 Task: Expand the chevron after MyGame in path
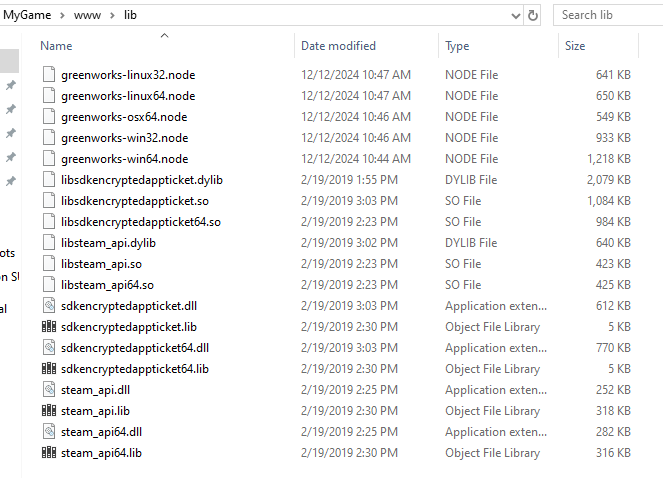(63, 16)
